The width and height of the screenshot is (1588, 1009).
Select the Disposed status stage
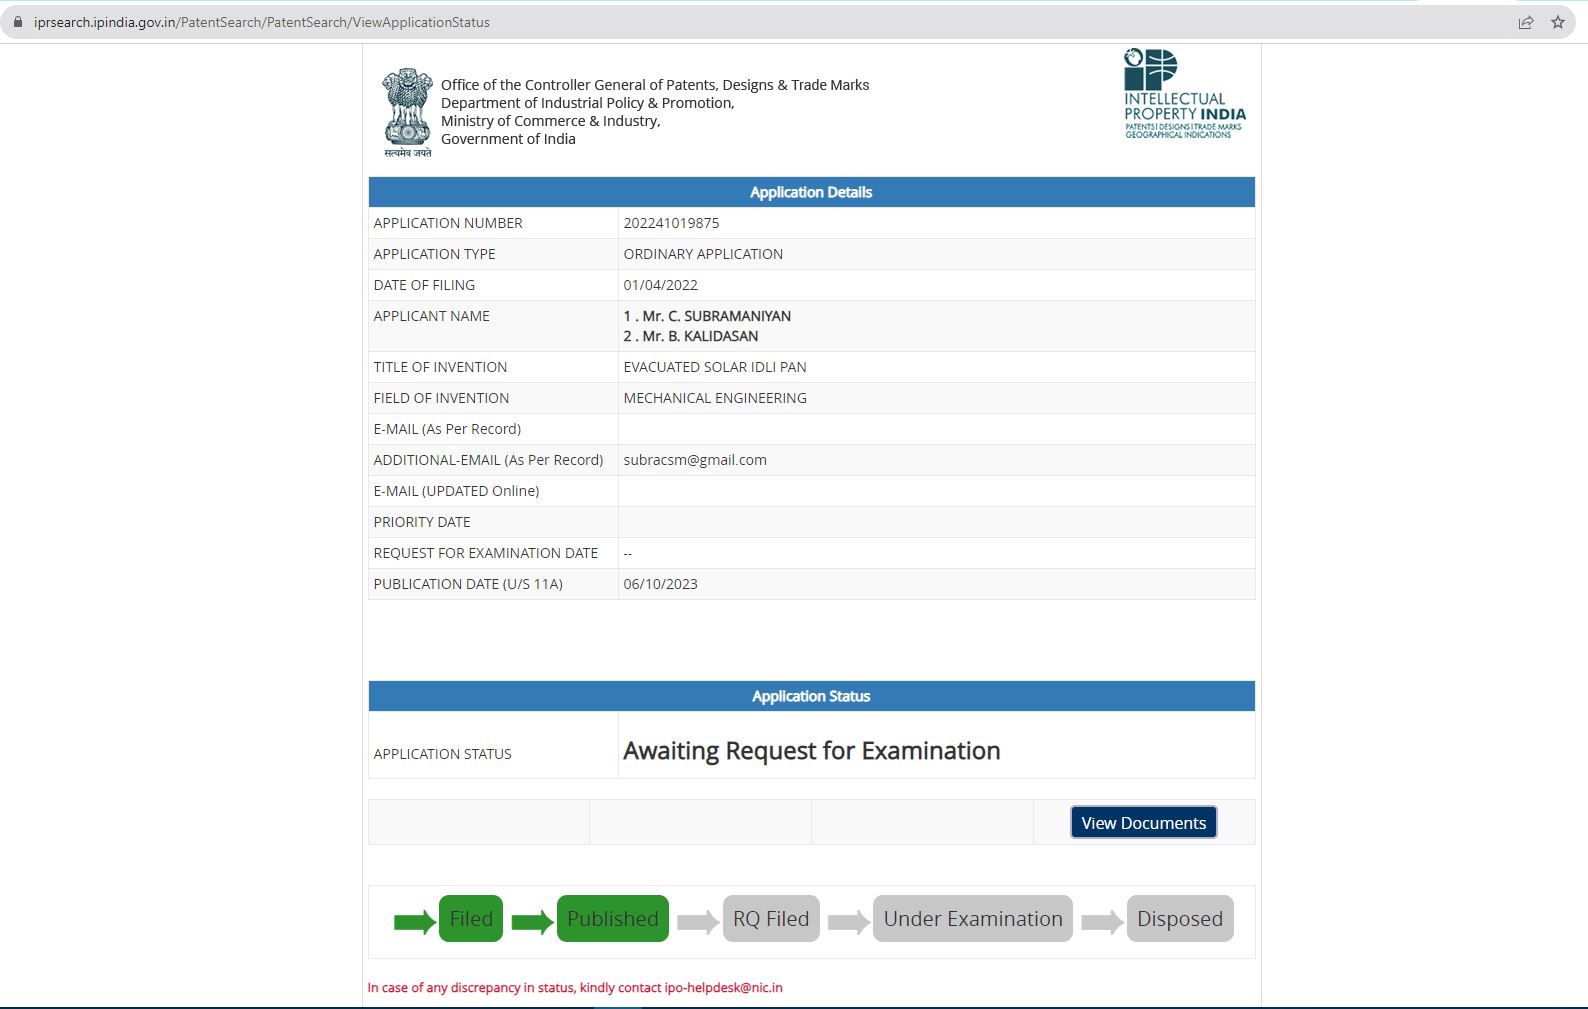1180,918
